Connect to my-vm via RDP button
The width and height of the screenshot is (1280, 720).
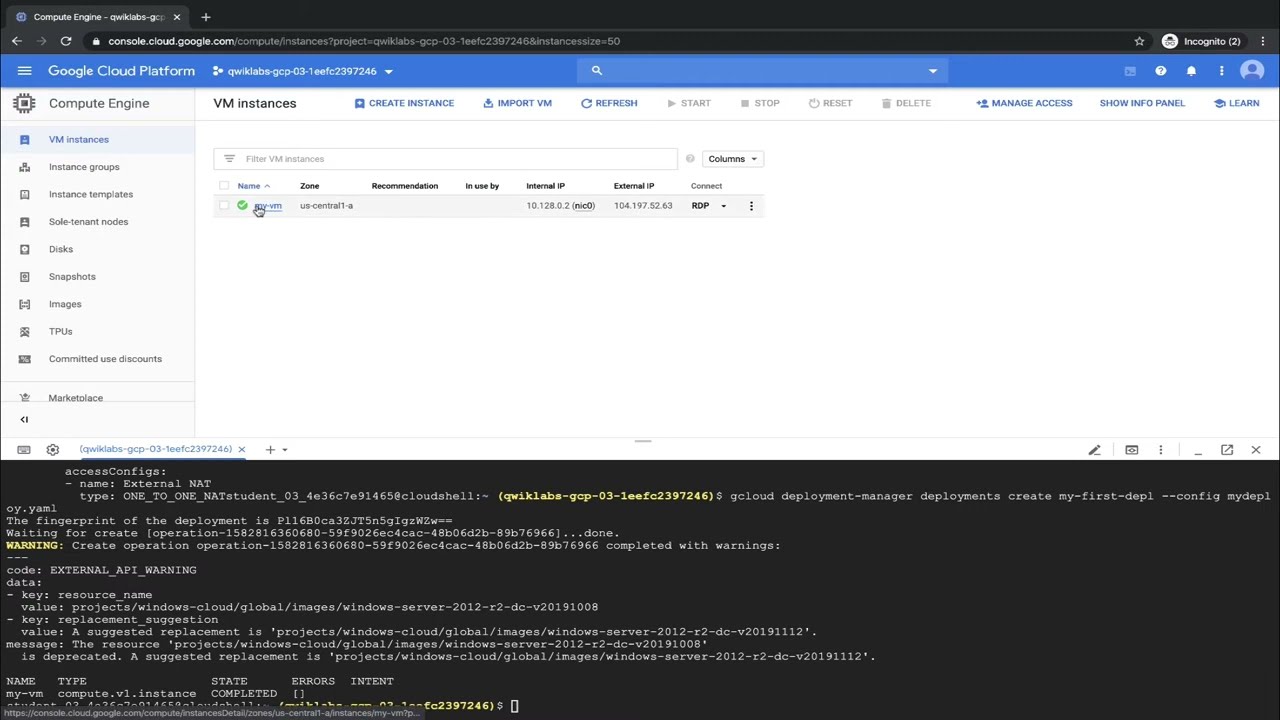click(700, 206)
